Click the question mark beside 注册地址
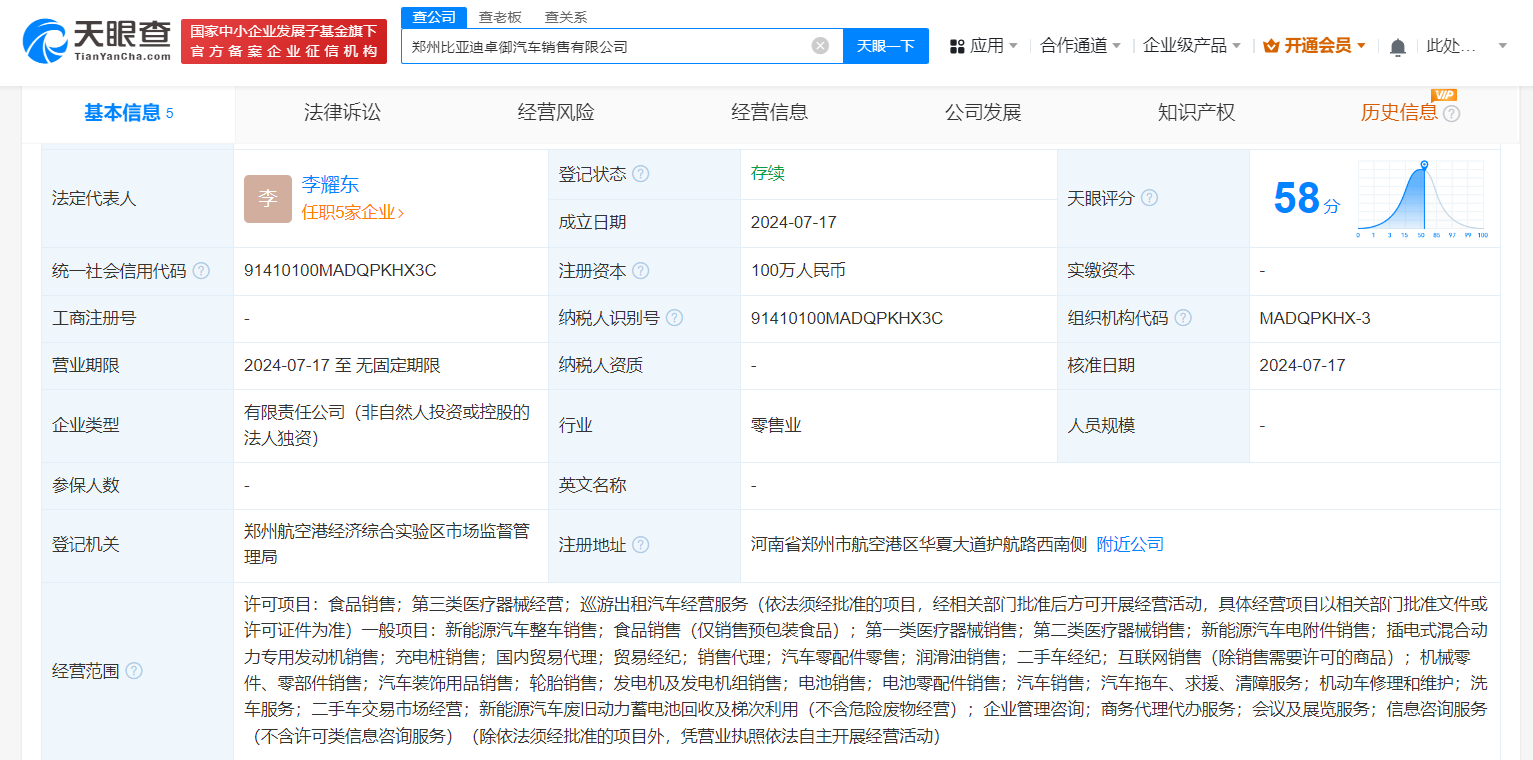The width and height of the screenshot is (1533, 760). (643, 545)
